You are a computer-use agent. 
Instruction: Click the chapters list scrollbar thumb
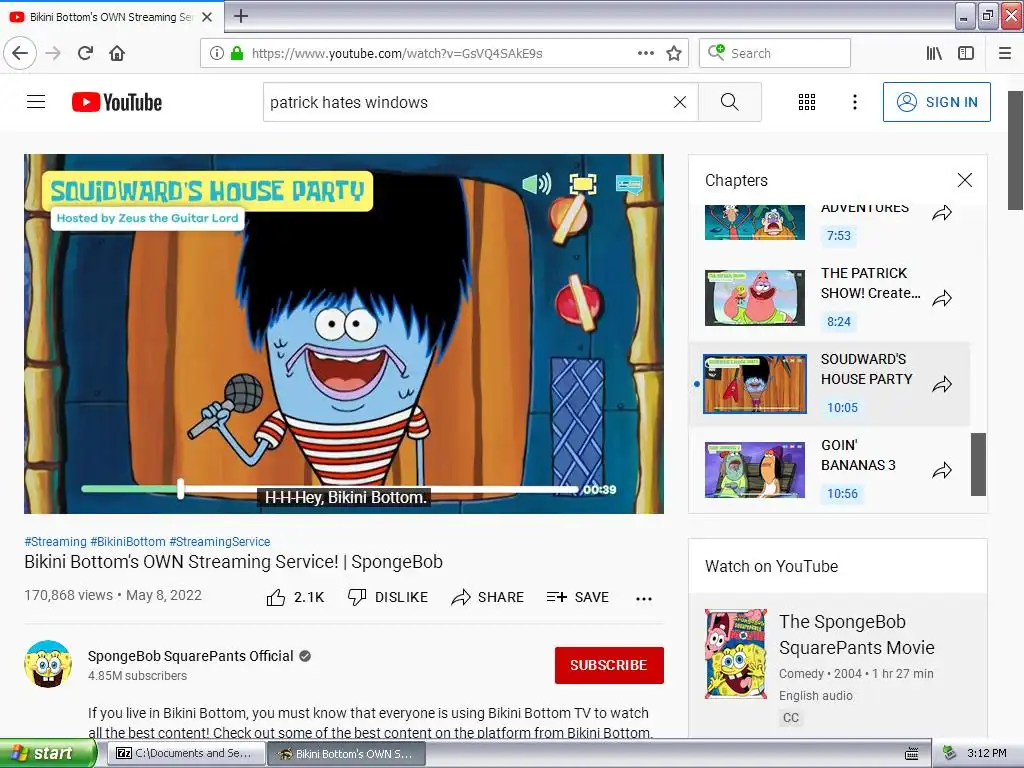coord(978,464)
